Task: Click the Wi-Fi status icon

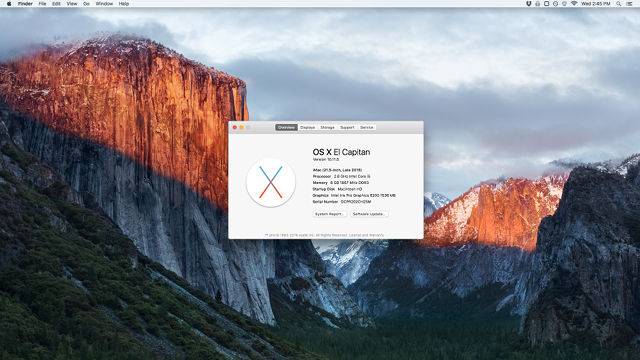Action: (x=574, y=3)
